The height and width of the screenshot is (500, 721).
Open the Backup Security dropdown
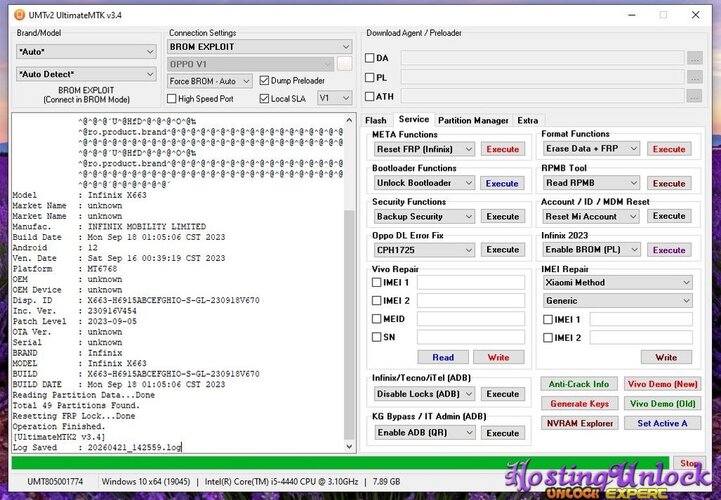click(x=424, y=216)
